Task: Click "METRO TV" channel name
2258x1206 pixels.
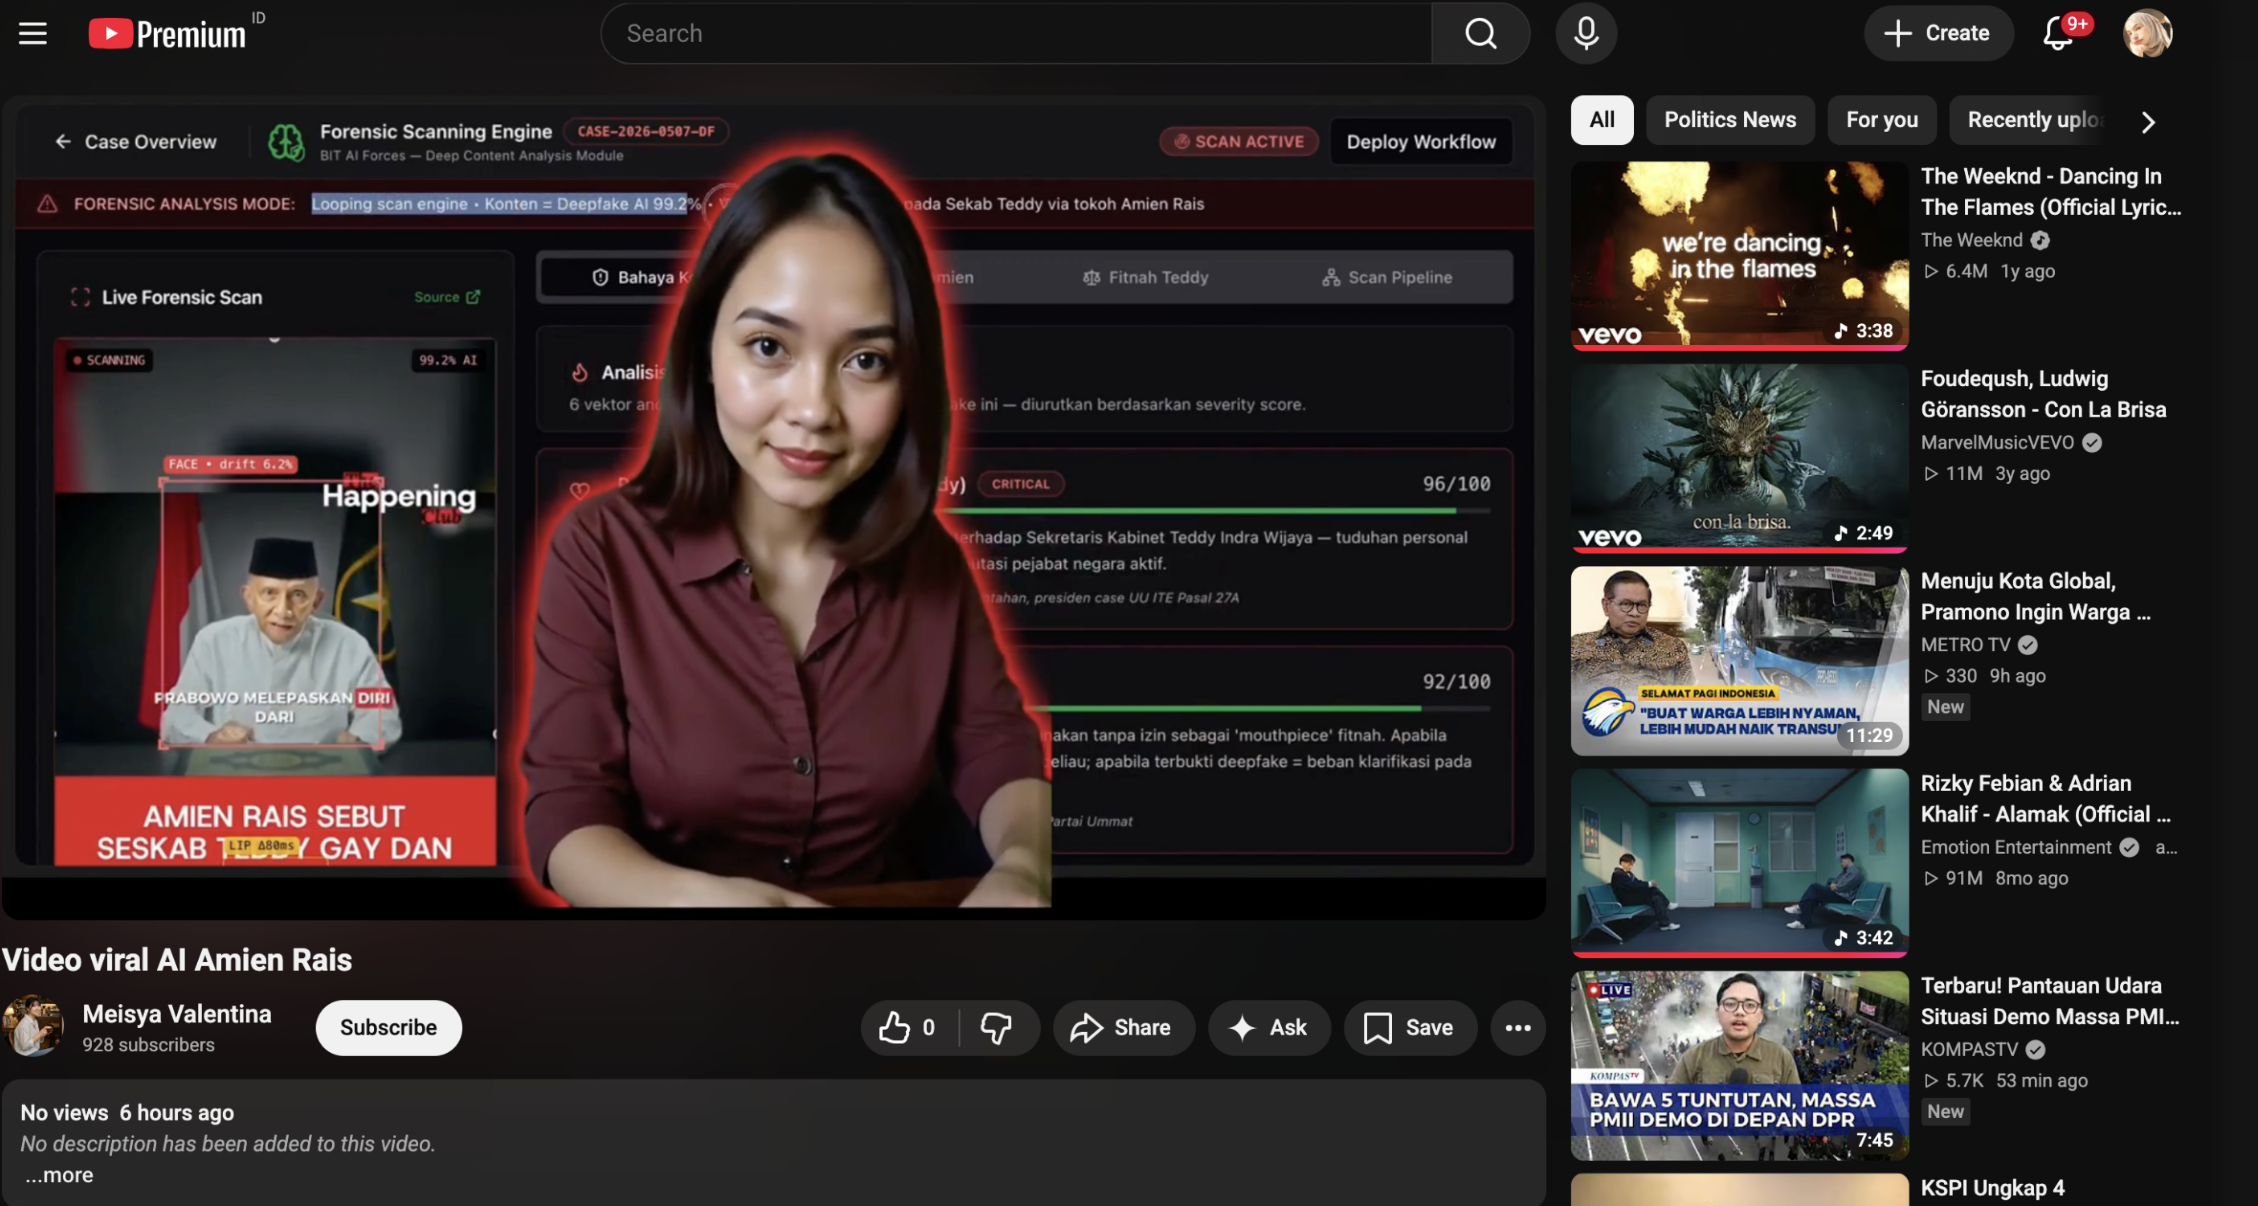Action: 1965,645
